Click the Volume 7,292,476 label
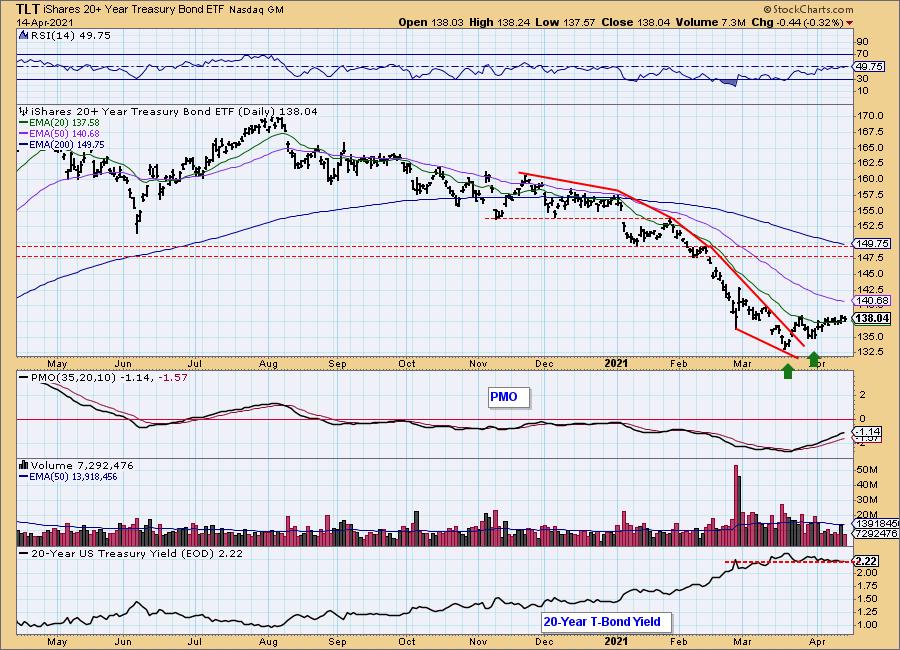This screenshot has height=650, width=900. point(76,466)
